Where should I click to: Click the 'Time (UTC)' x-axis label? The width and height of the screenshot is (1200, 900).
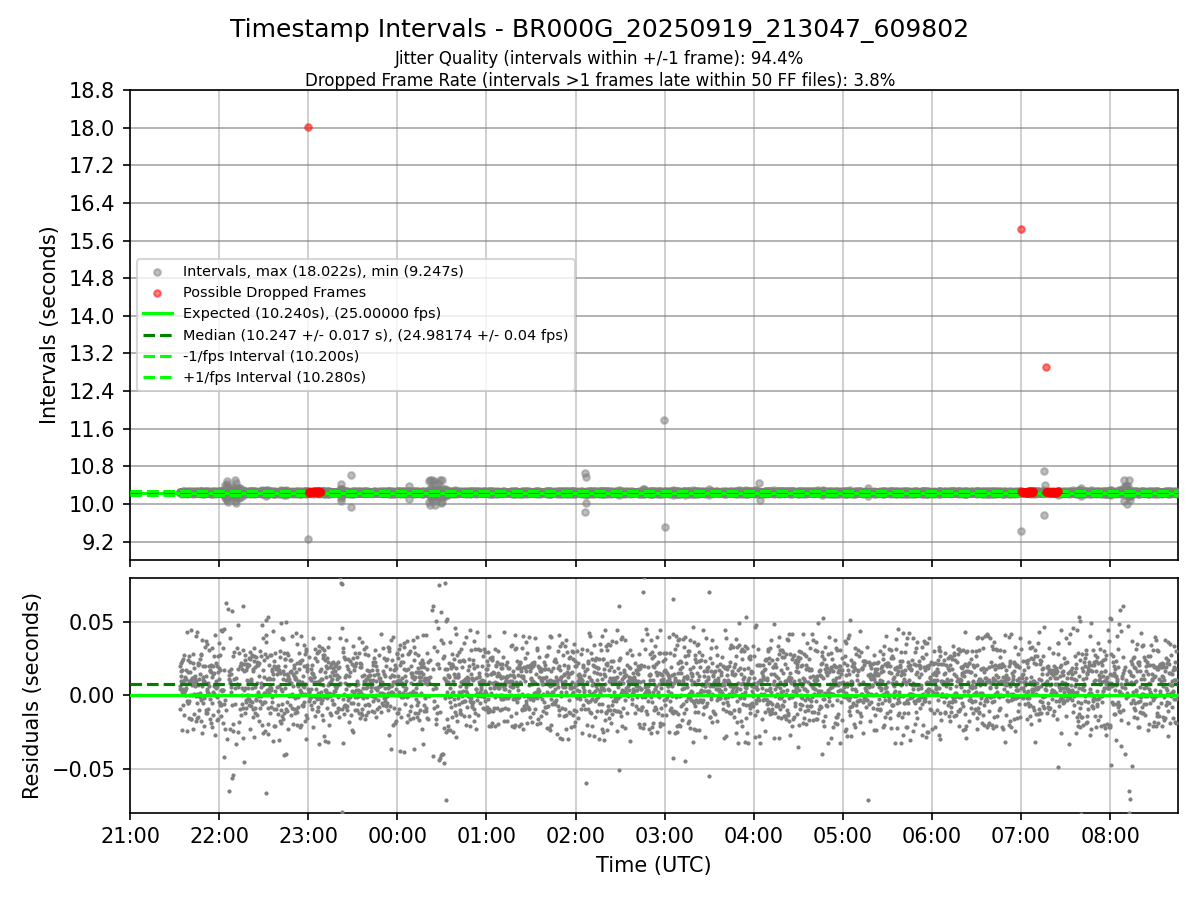653,865
